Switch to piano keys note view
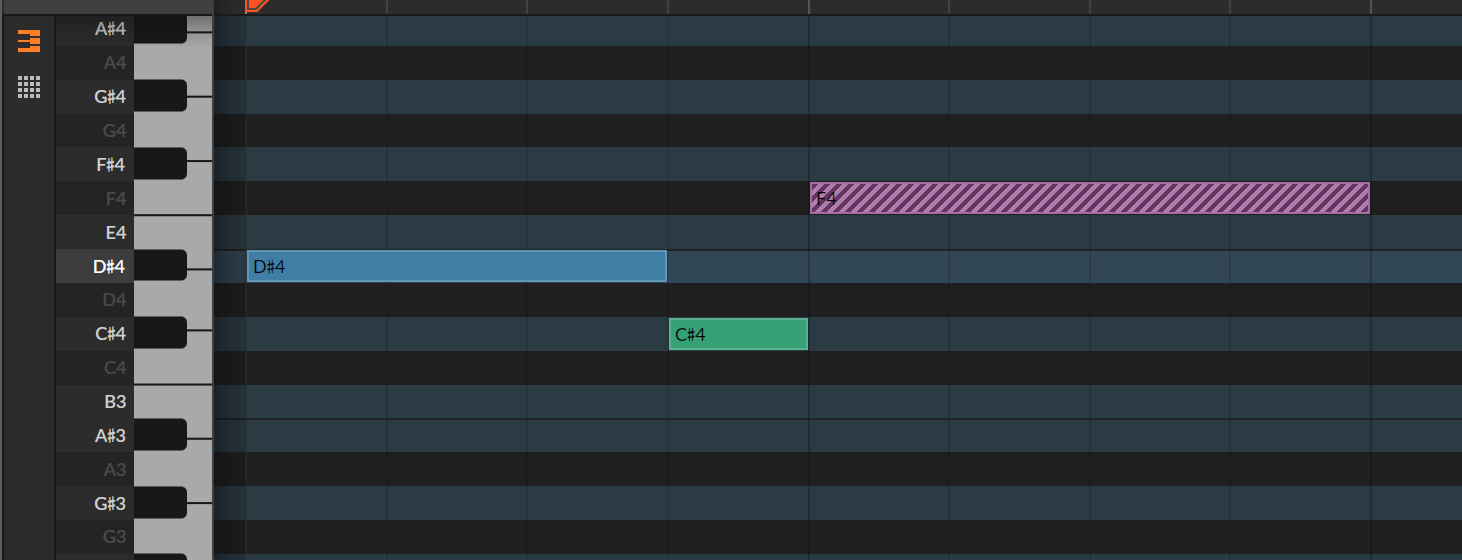The width and height of the screenshot is (1462, 560). pyautogui.click(x=29, y=41)
